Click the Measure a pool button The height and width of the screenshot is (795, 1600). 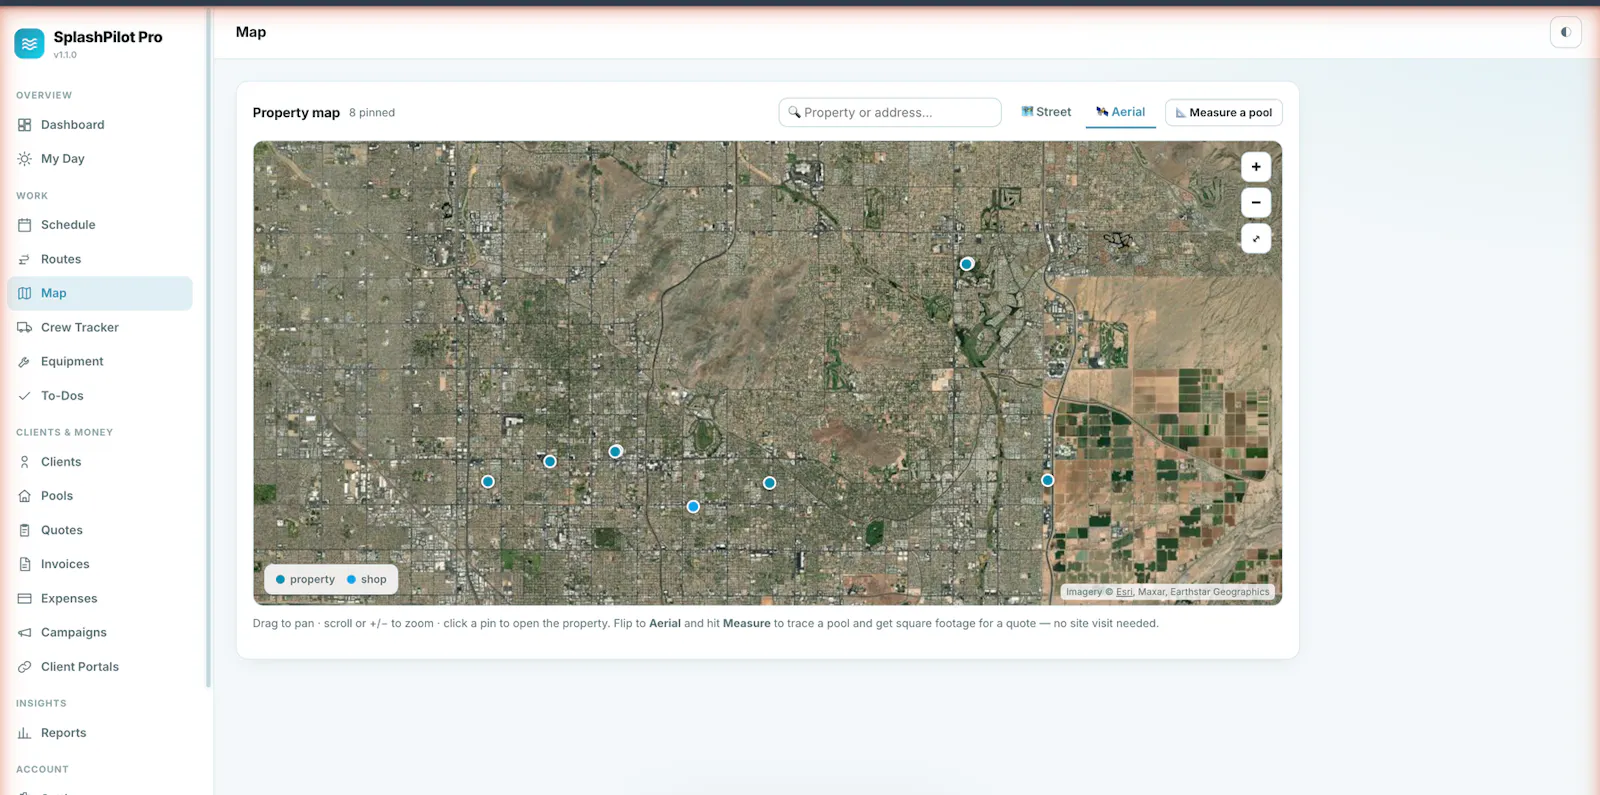point(1224,113)
